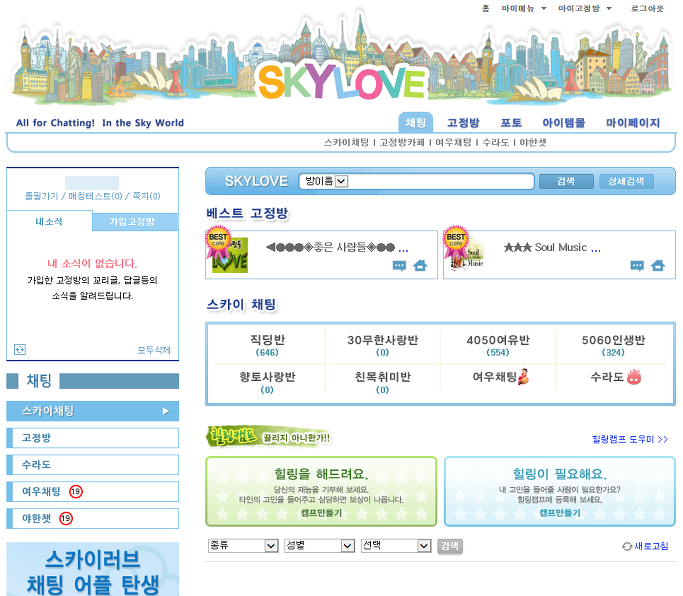The image size is (683, 596).
Task: Click Soul Music BEST cafe thumbnail
Action: pyautogui.click(x=464, y=250)
